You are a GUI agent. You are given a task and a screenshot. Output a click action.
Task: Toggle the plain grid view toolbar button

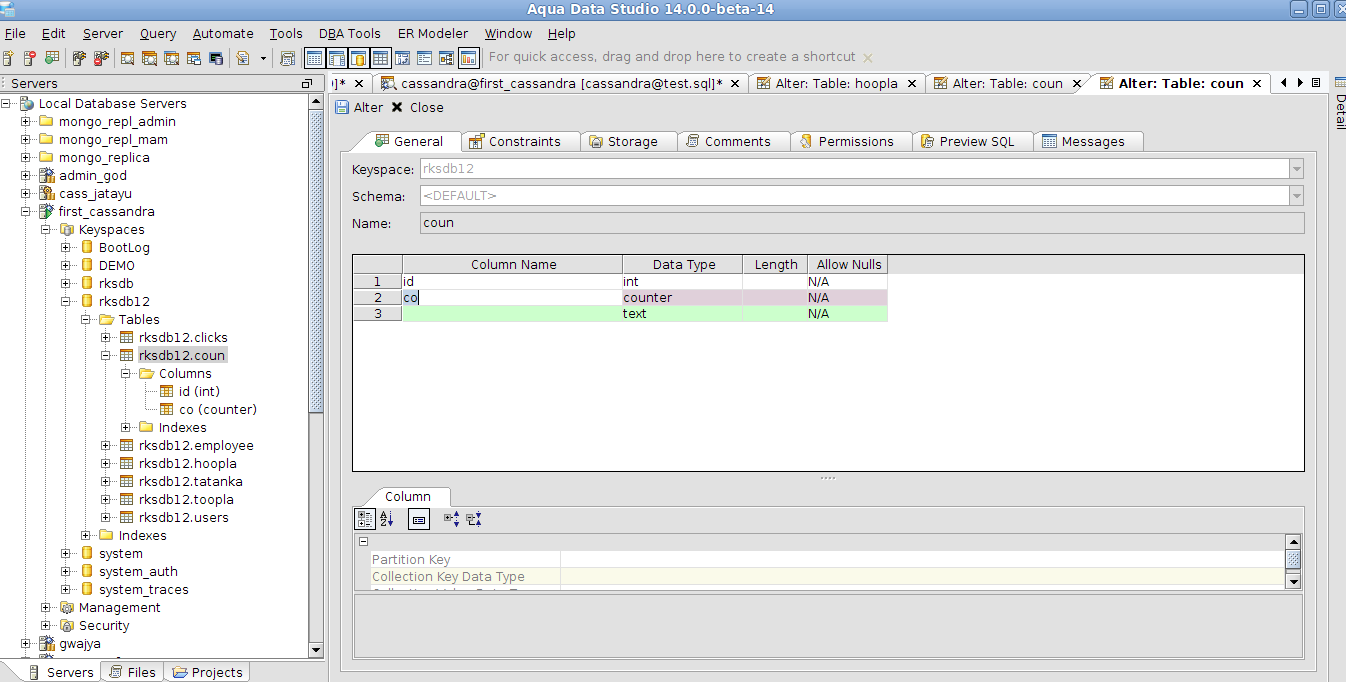(380, 58)
